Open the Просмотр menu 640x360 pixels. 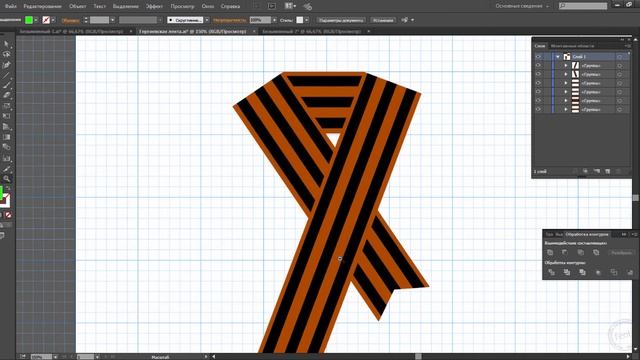(x=182, y=6)
